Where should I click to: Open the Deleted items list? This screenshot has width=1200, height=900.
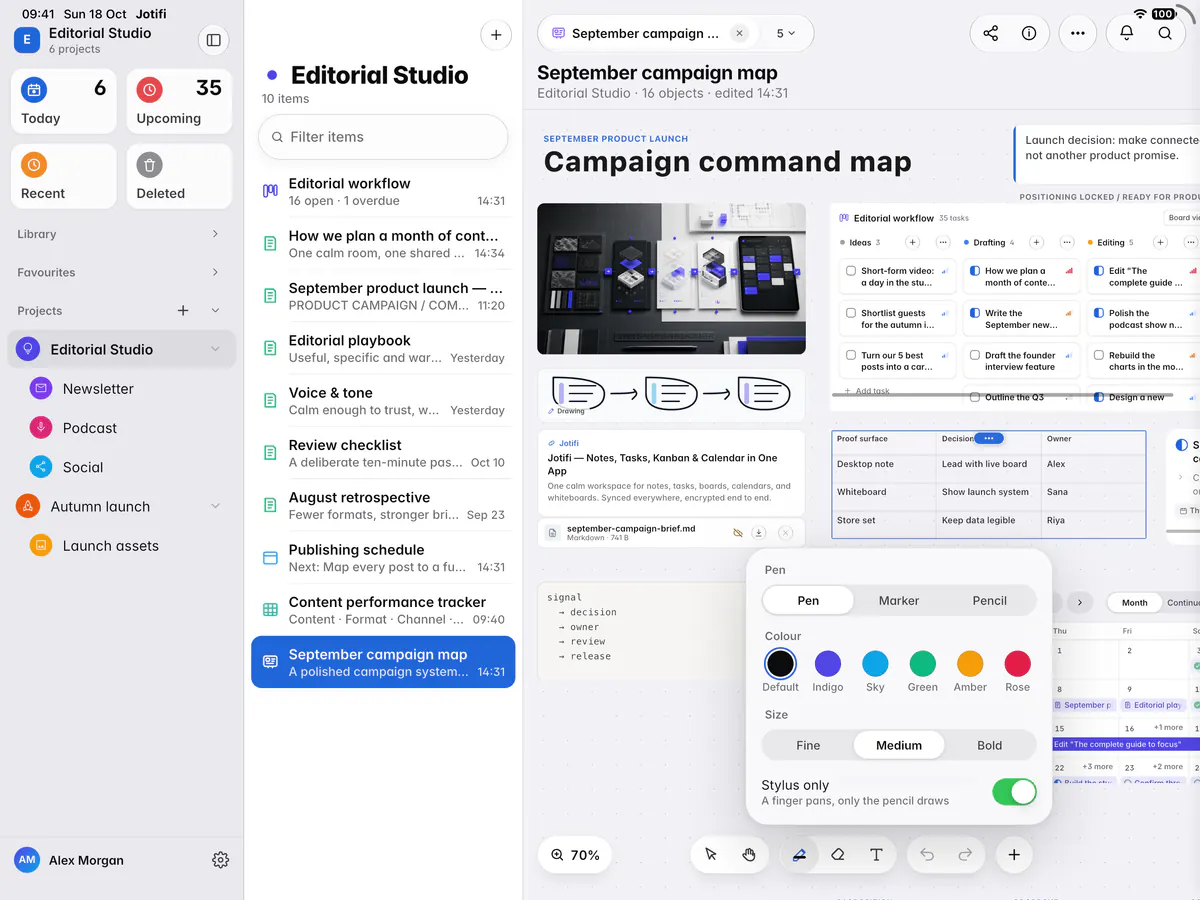[180, 176]
